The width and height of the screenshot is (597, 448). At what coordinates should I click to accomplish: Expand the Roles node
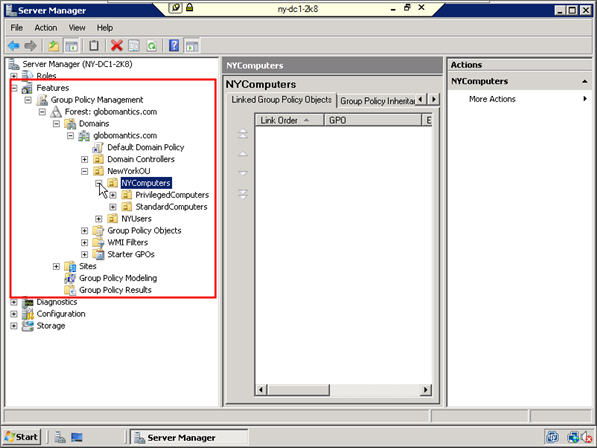14,76
